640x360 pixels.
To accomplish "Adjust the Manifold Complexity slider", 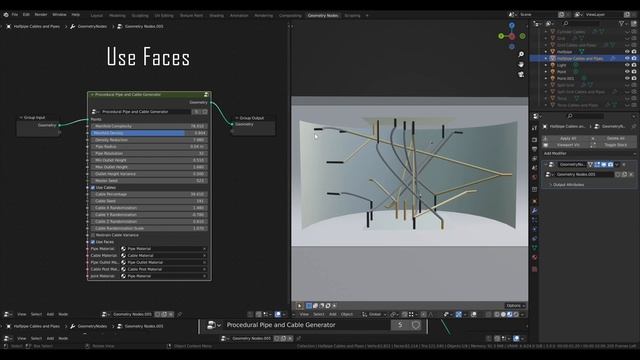I will coord(149,127).
